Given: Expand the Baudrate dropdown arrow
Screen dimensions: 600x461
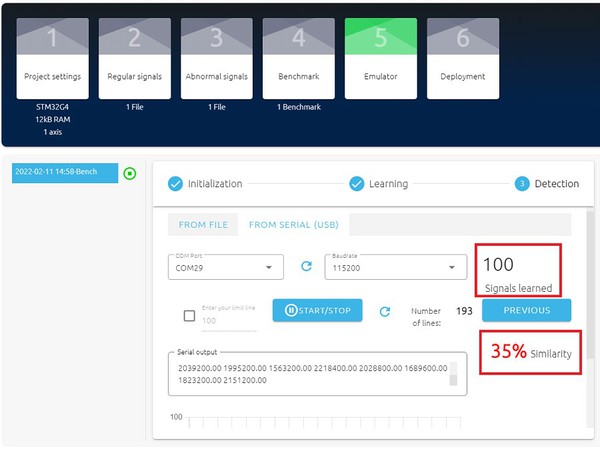Looking at the screenshot, I should pyautogui.click(x=452, y=267).
